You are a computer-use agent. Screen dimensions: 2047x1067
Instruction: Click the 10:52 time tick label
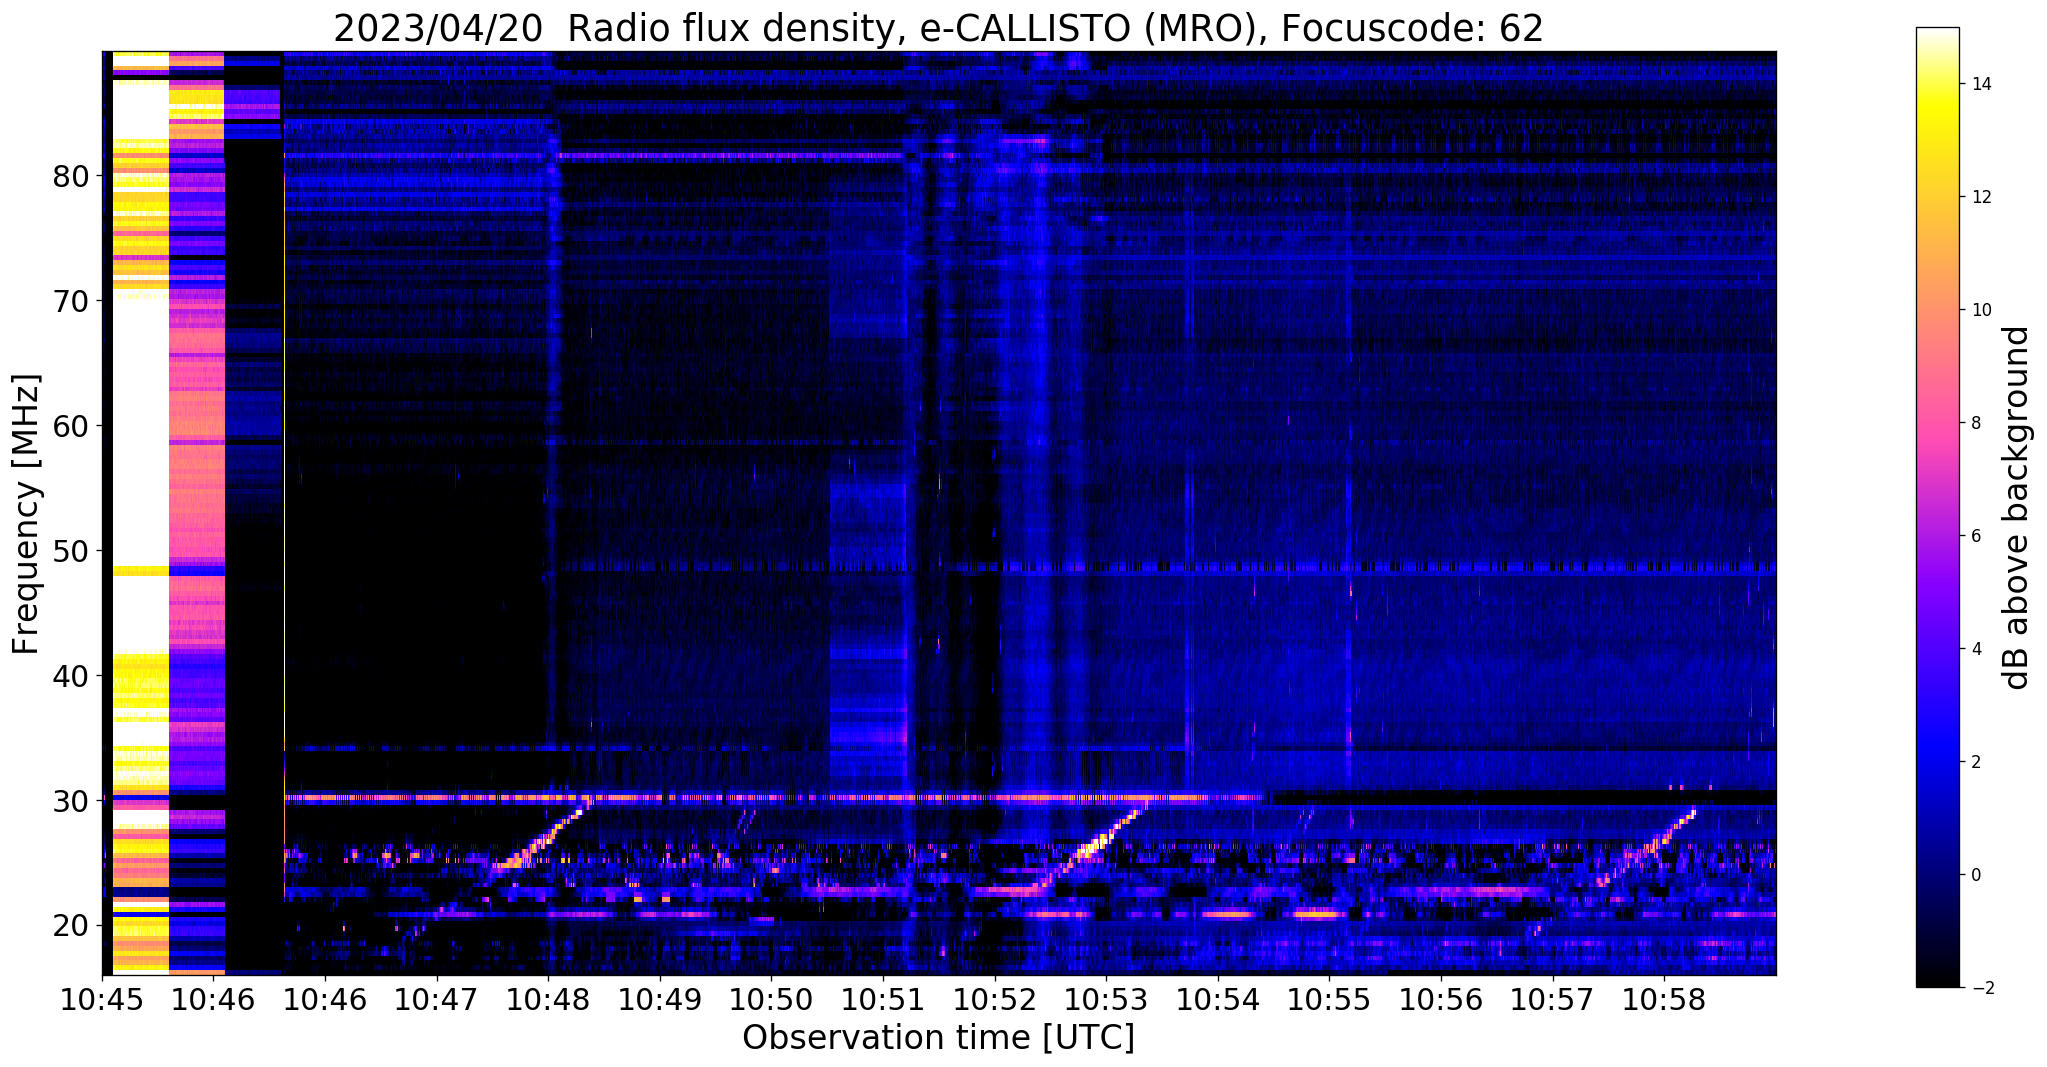tap(995, 999)
